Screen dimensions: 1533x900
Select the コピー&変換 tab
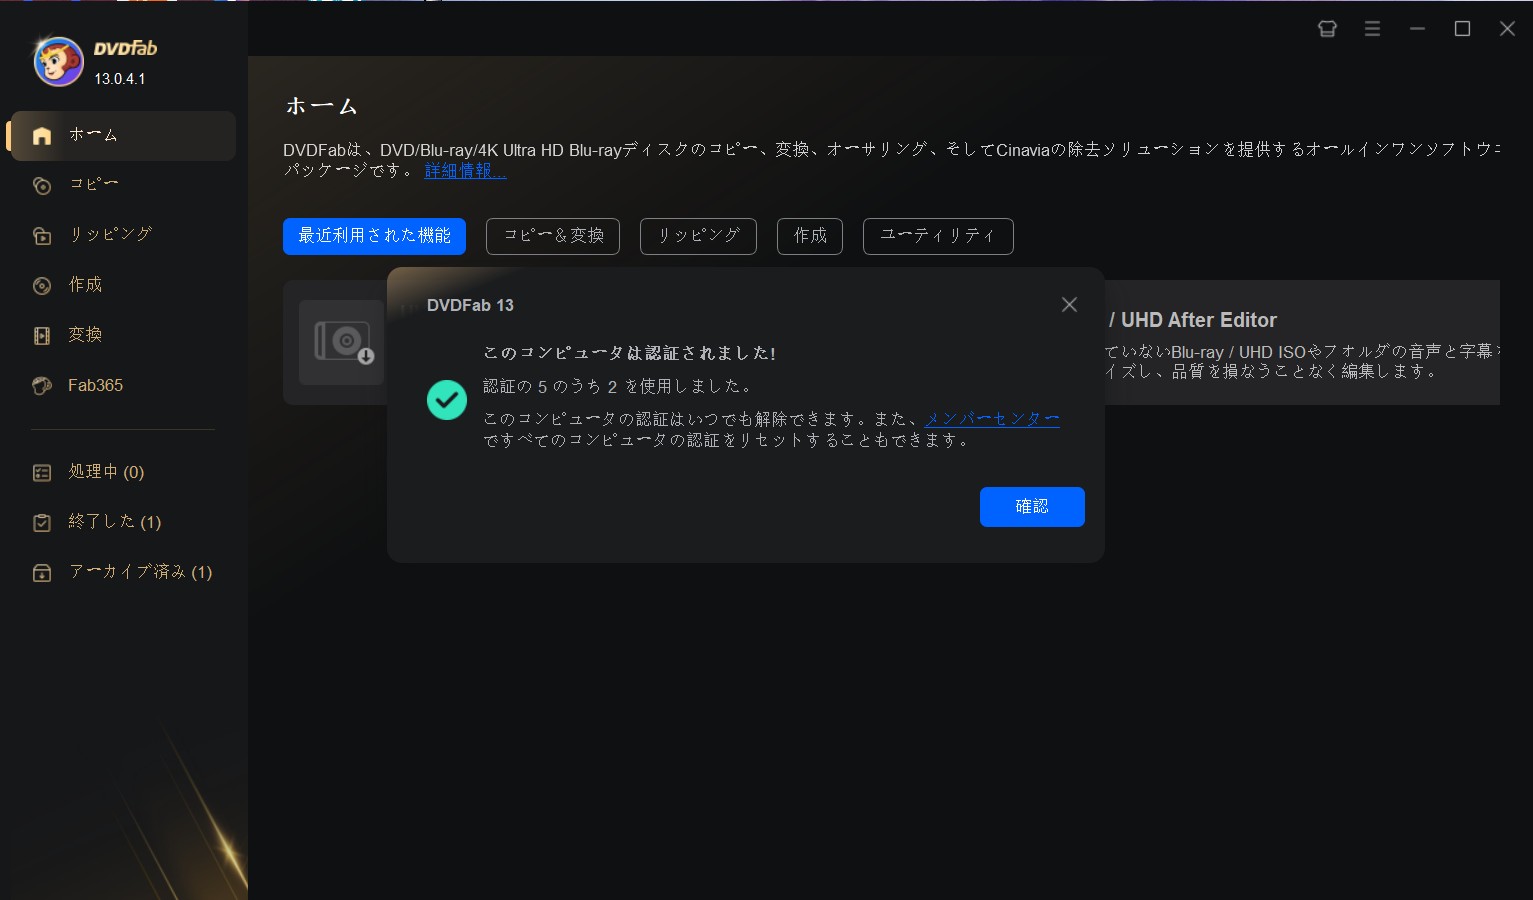[553, 236]
